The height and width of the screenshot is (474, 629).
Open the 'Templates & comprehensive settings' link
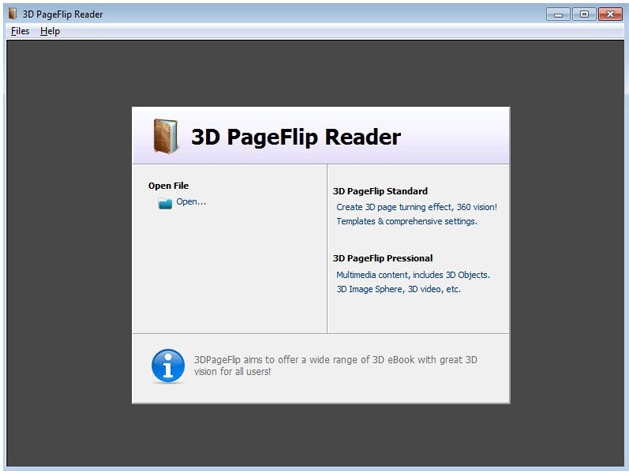click(x=407, y=221)
